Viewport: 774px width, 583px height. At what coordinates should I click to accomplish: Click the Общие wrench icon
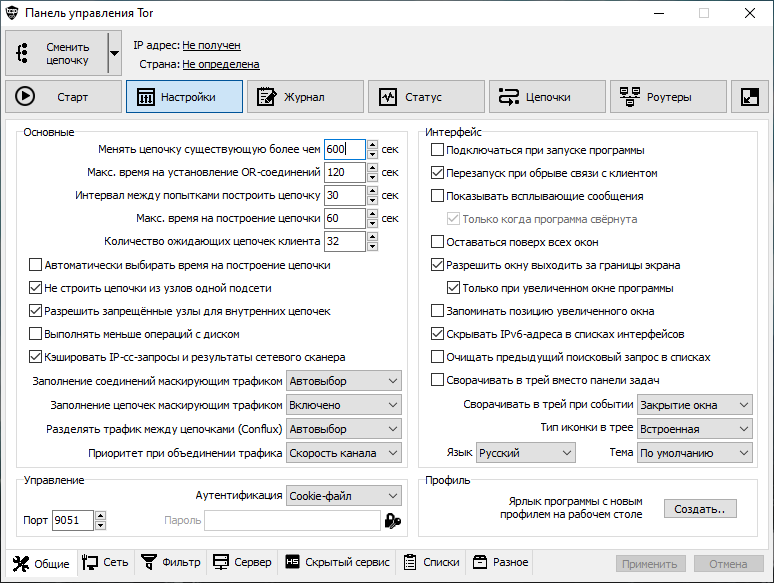coord(21,563)
